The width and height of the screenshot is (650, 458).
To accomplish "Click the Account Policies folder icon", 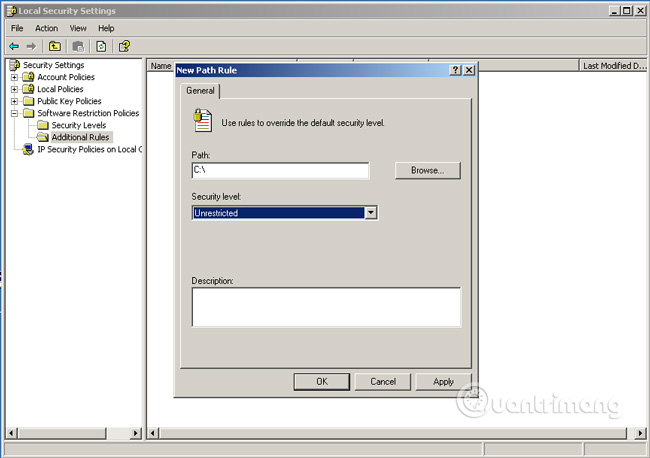I will [x=28, y=77].
